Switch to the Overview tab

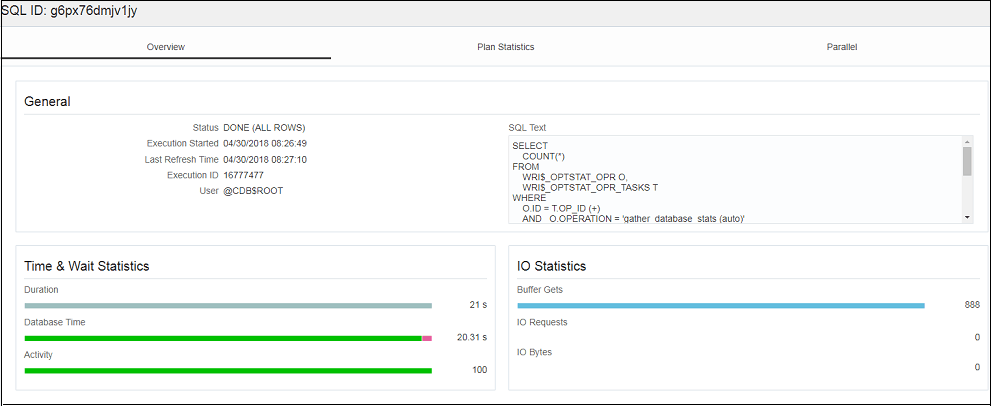click(x=166, y=47)
